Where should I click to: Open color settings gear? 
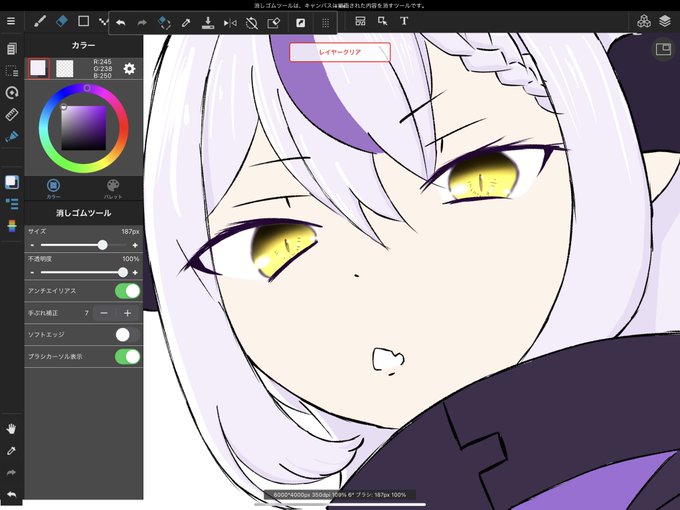(129, 69)
